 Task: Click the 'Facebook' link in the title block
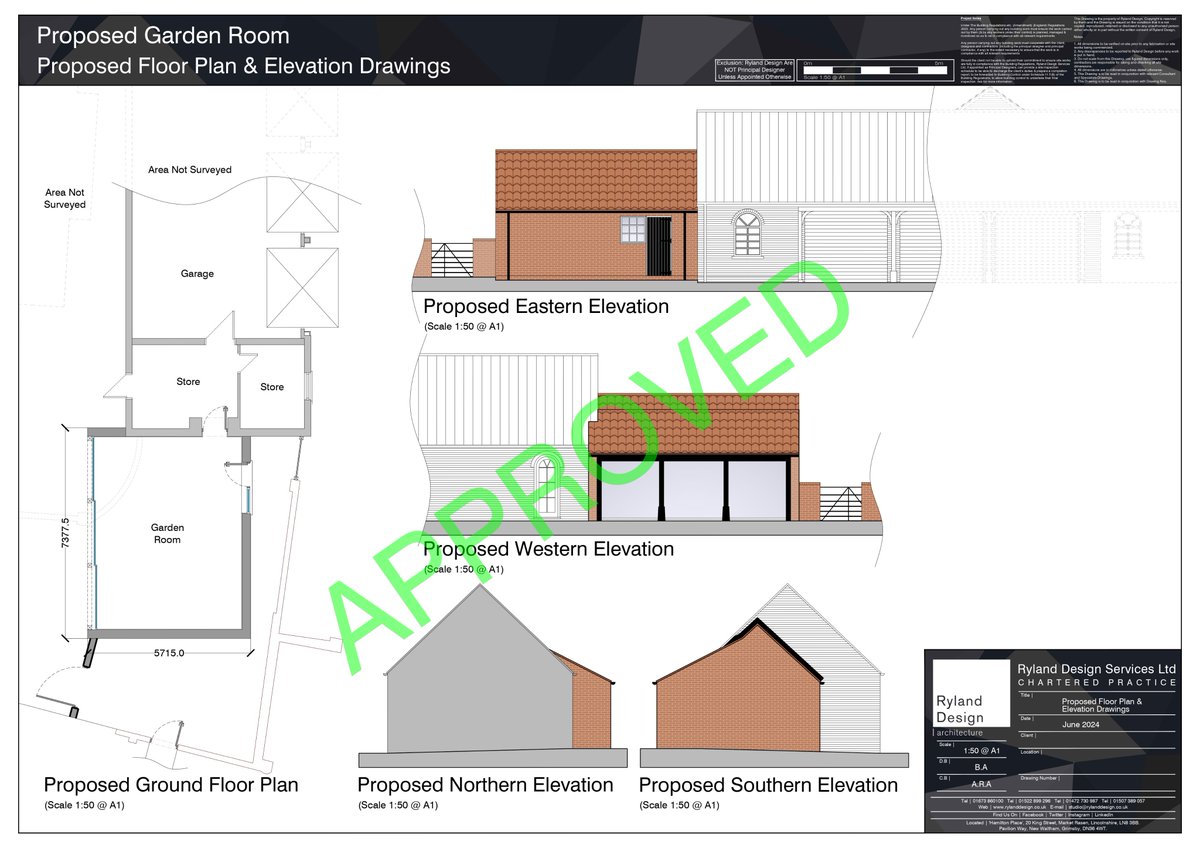[x=1033, y=815]
